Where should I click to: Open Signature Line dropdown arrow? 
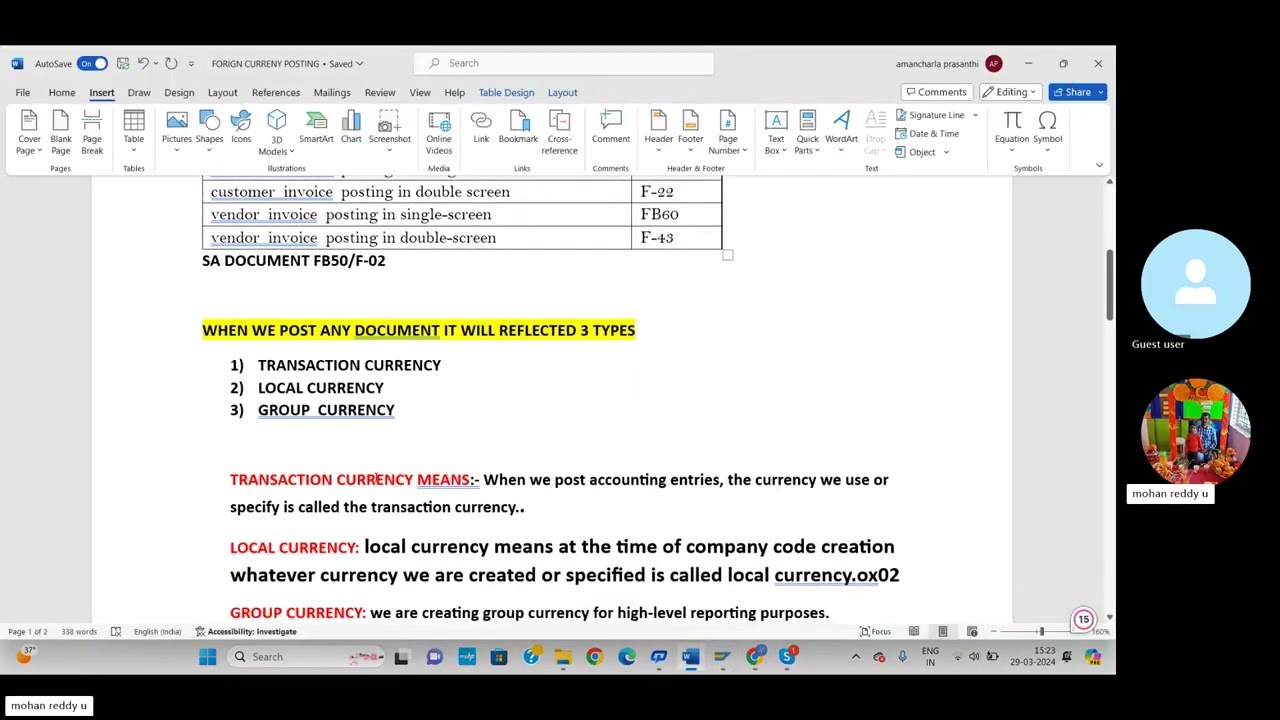click(x=975, y=115)
